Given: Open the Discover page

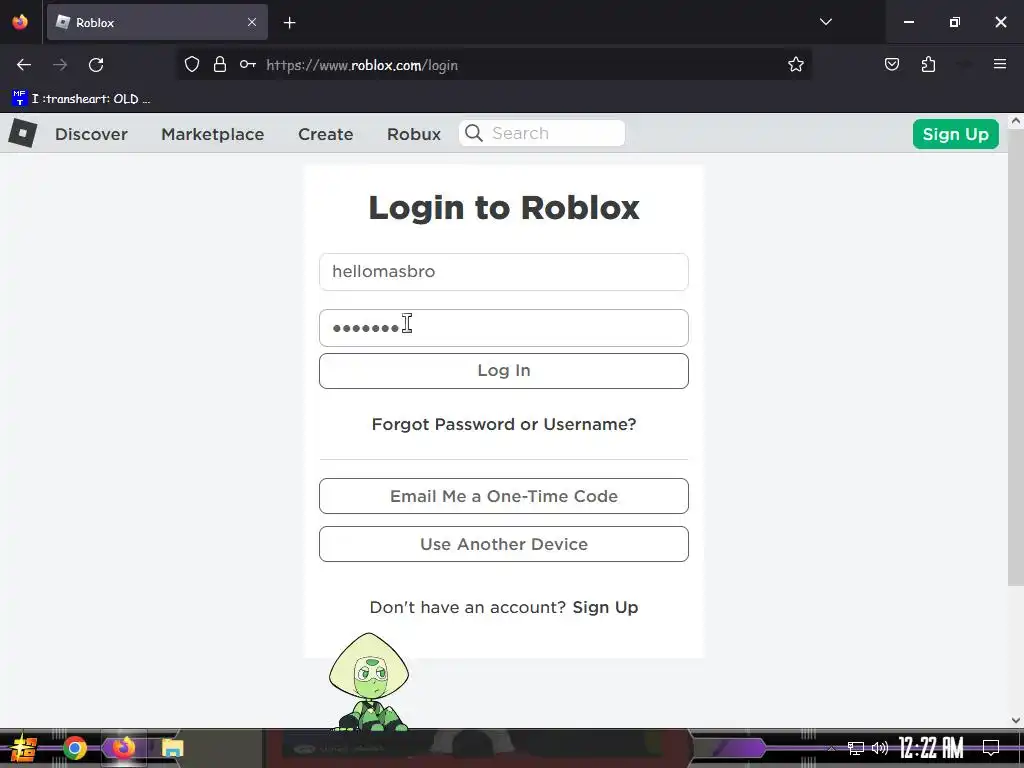Looking at the screenshot, I should click(91, 134).
